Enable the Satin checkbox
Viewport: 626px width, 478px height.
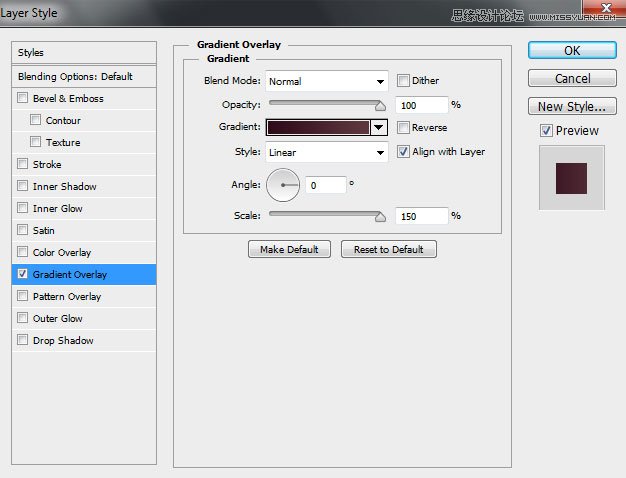point(23,230)
